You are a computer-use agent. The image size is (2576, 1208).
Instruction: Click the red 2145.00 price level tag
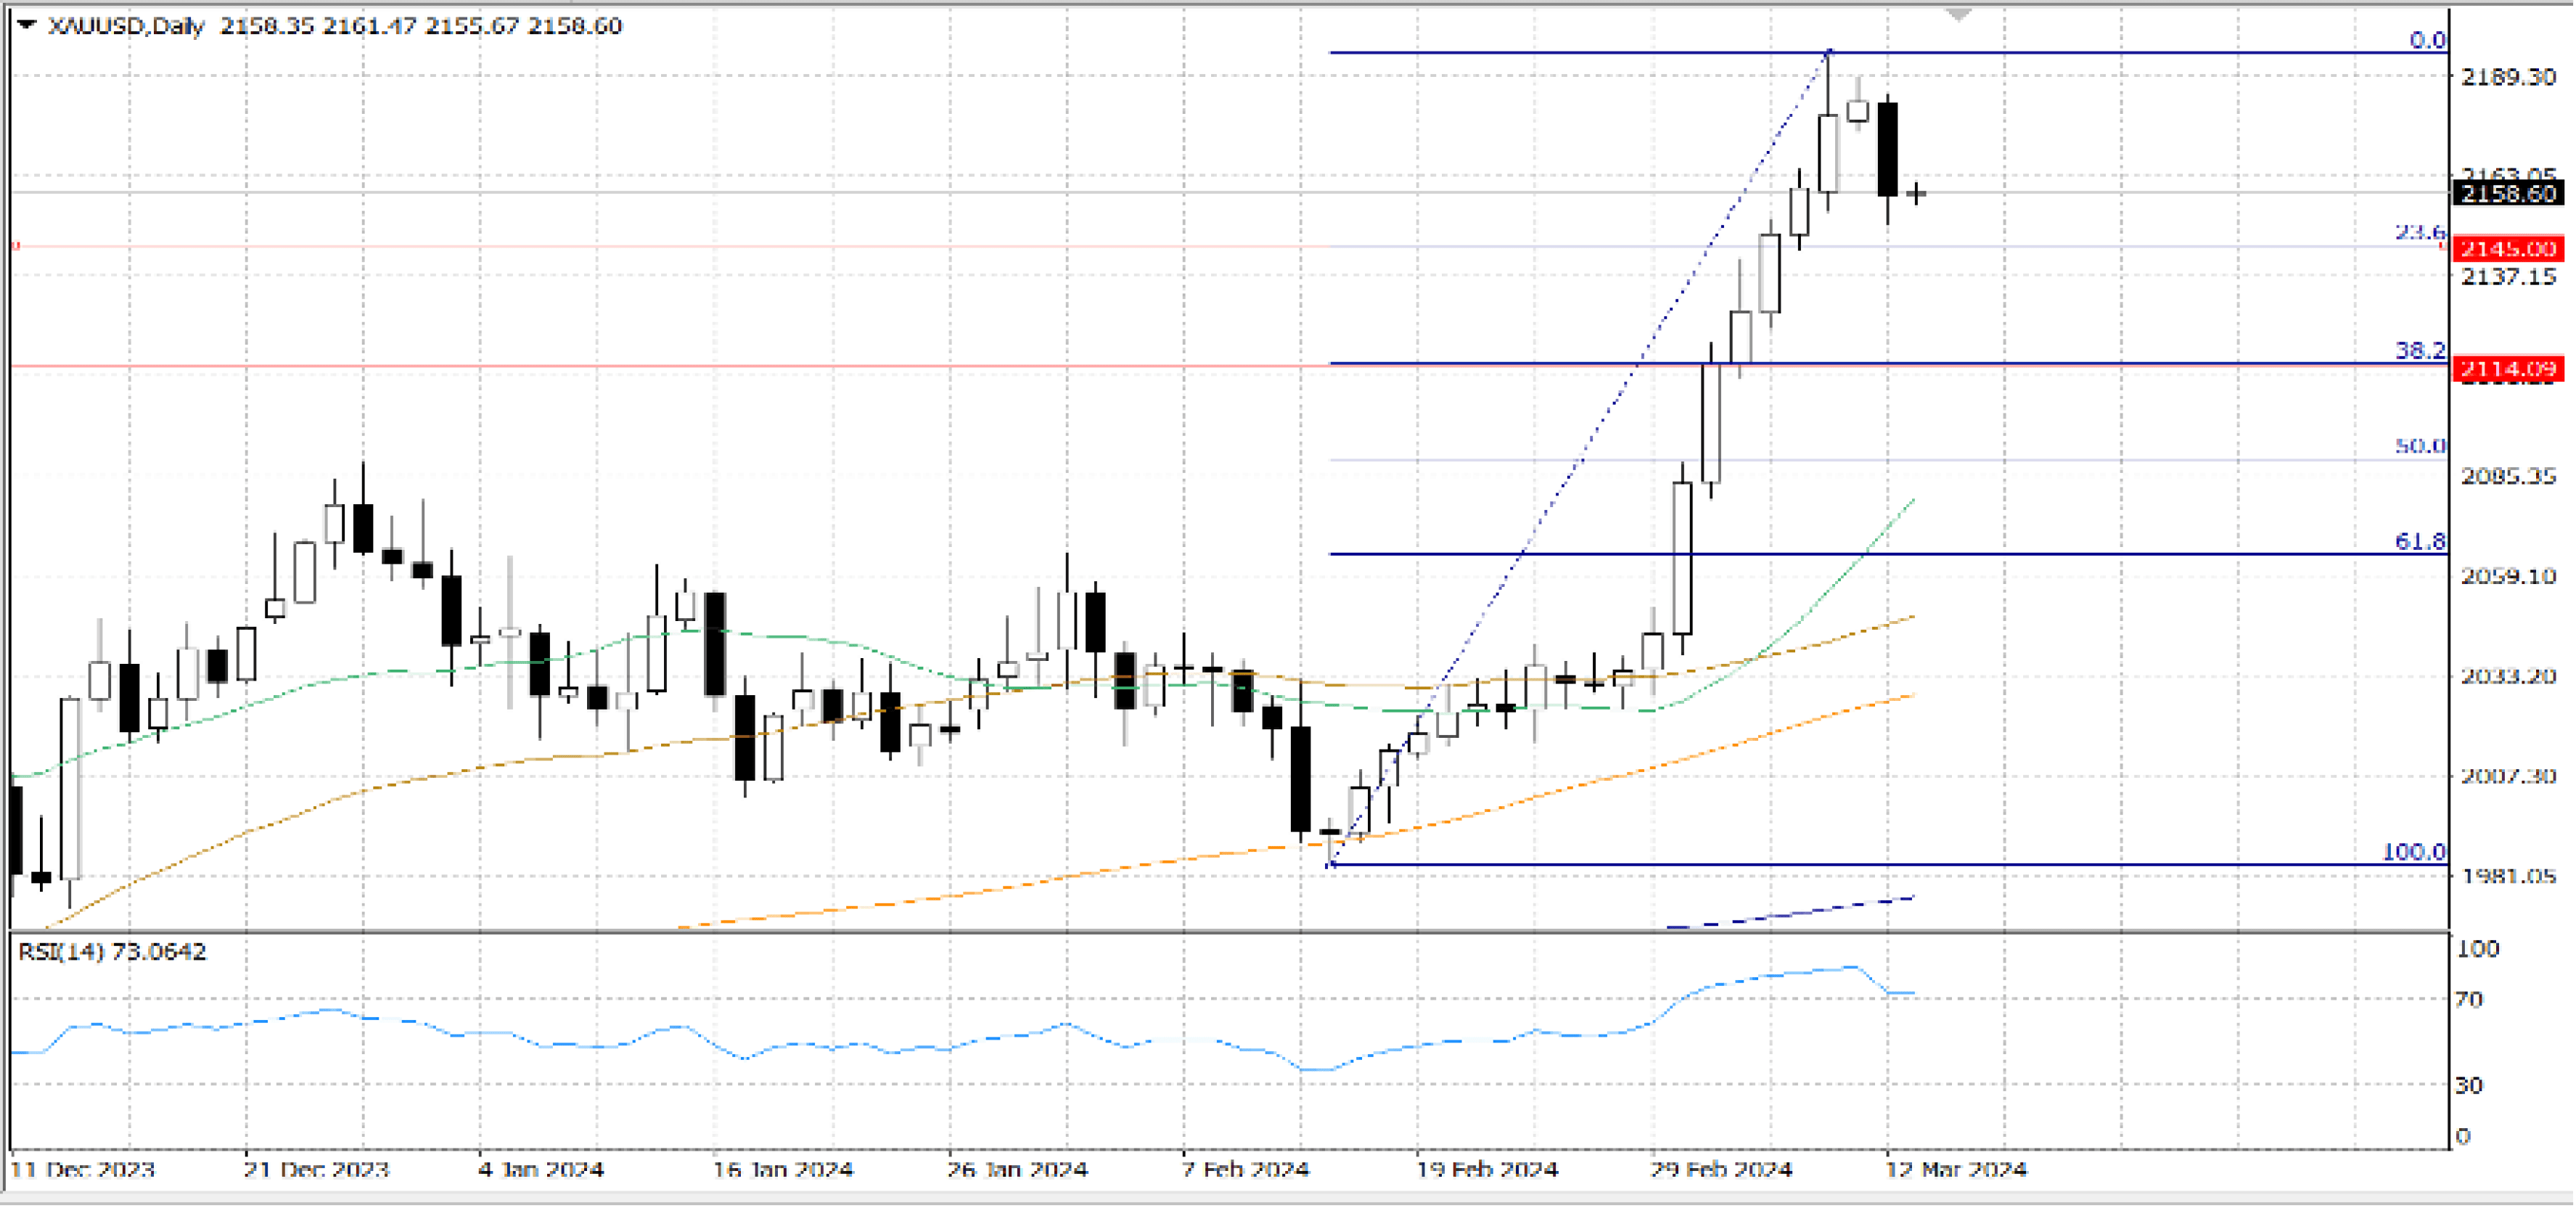pos(2507,248)
